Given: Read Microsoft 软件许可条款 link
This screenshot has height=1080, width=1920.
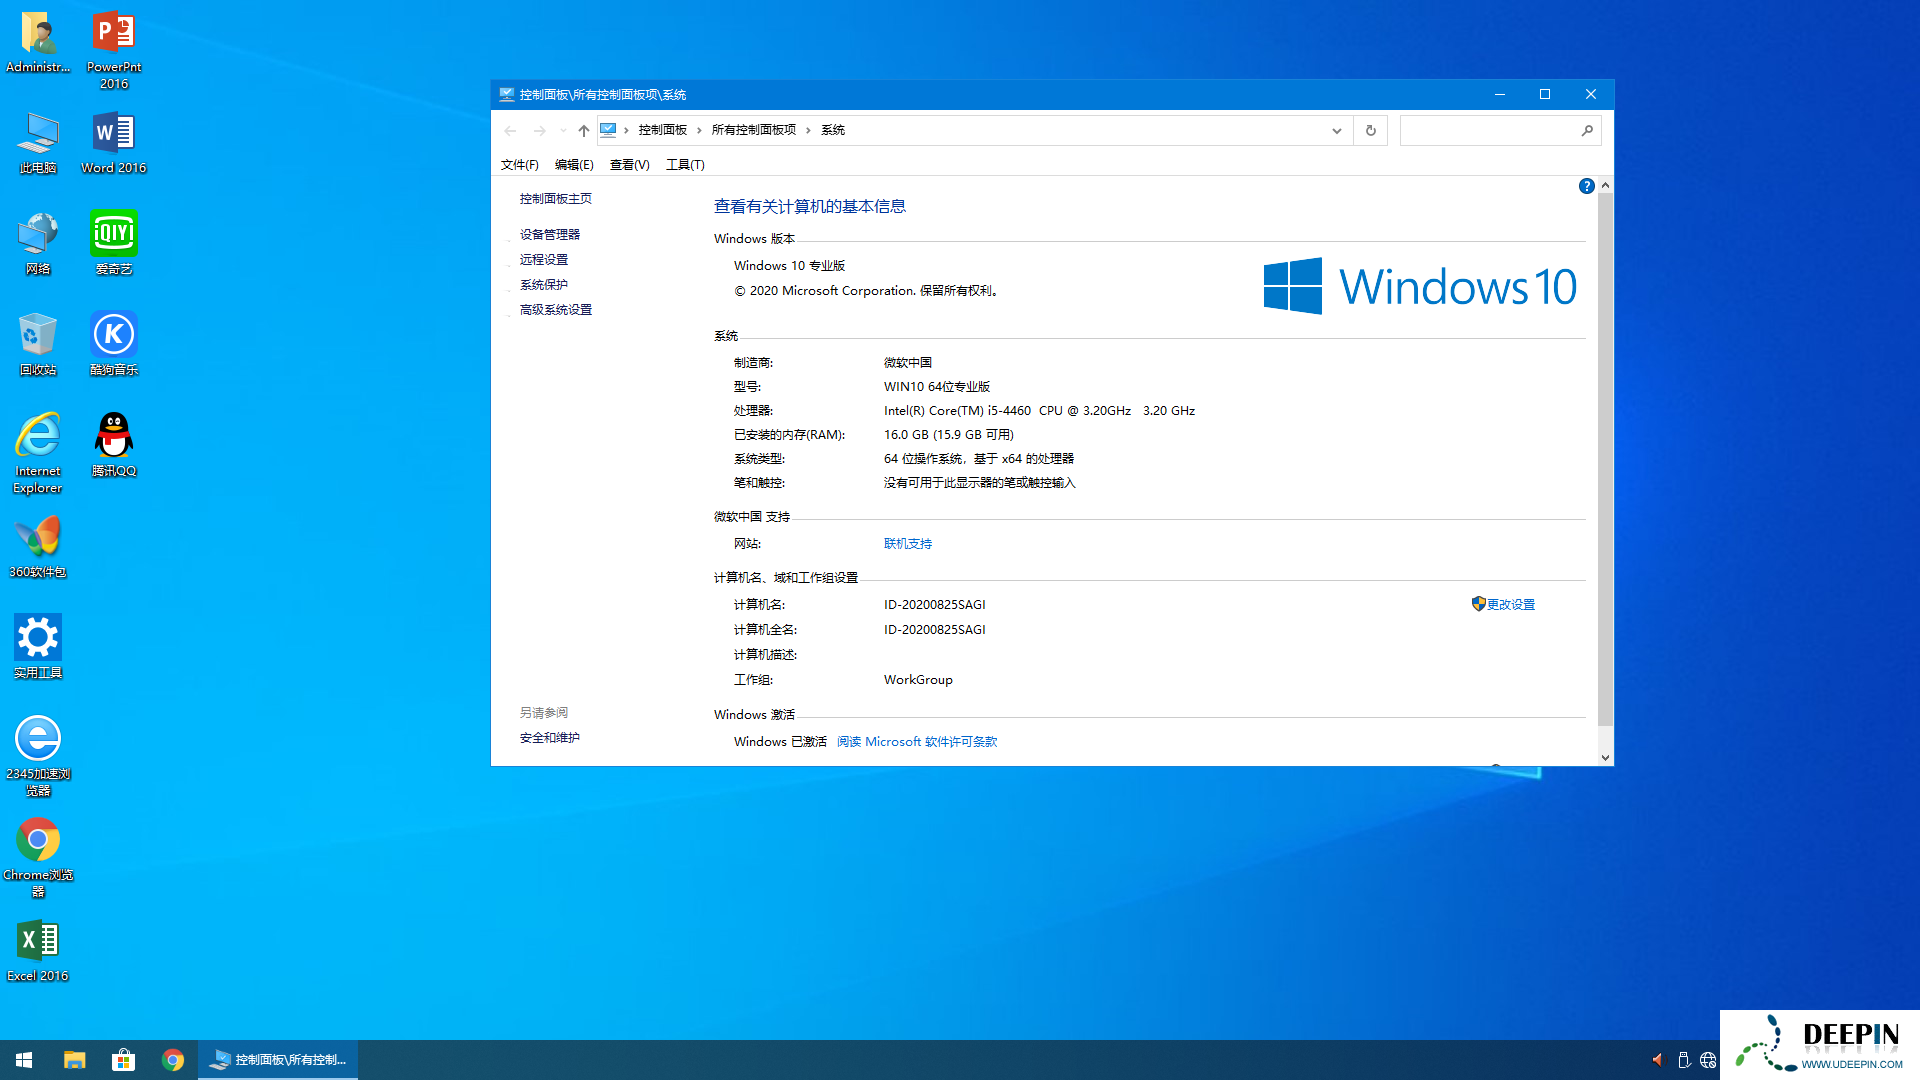Looking at the screenshot, I should pyautogui.click(x=917, y=742).
